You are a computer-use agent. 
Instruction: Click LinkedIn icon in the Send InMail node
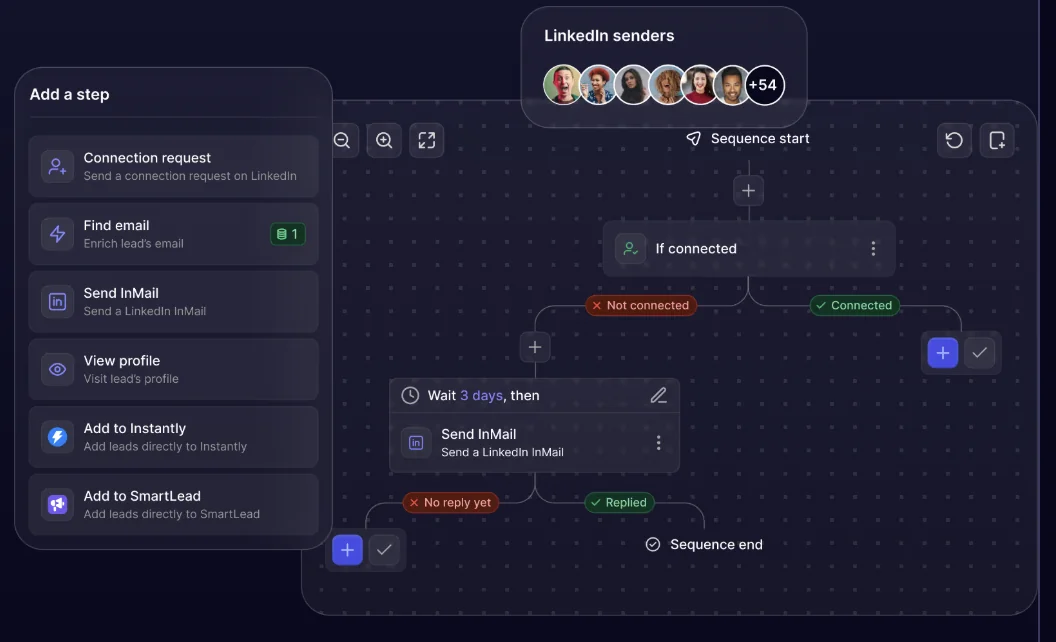[416, 443]
